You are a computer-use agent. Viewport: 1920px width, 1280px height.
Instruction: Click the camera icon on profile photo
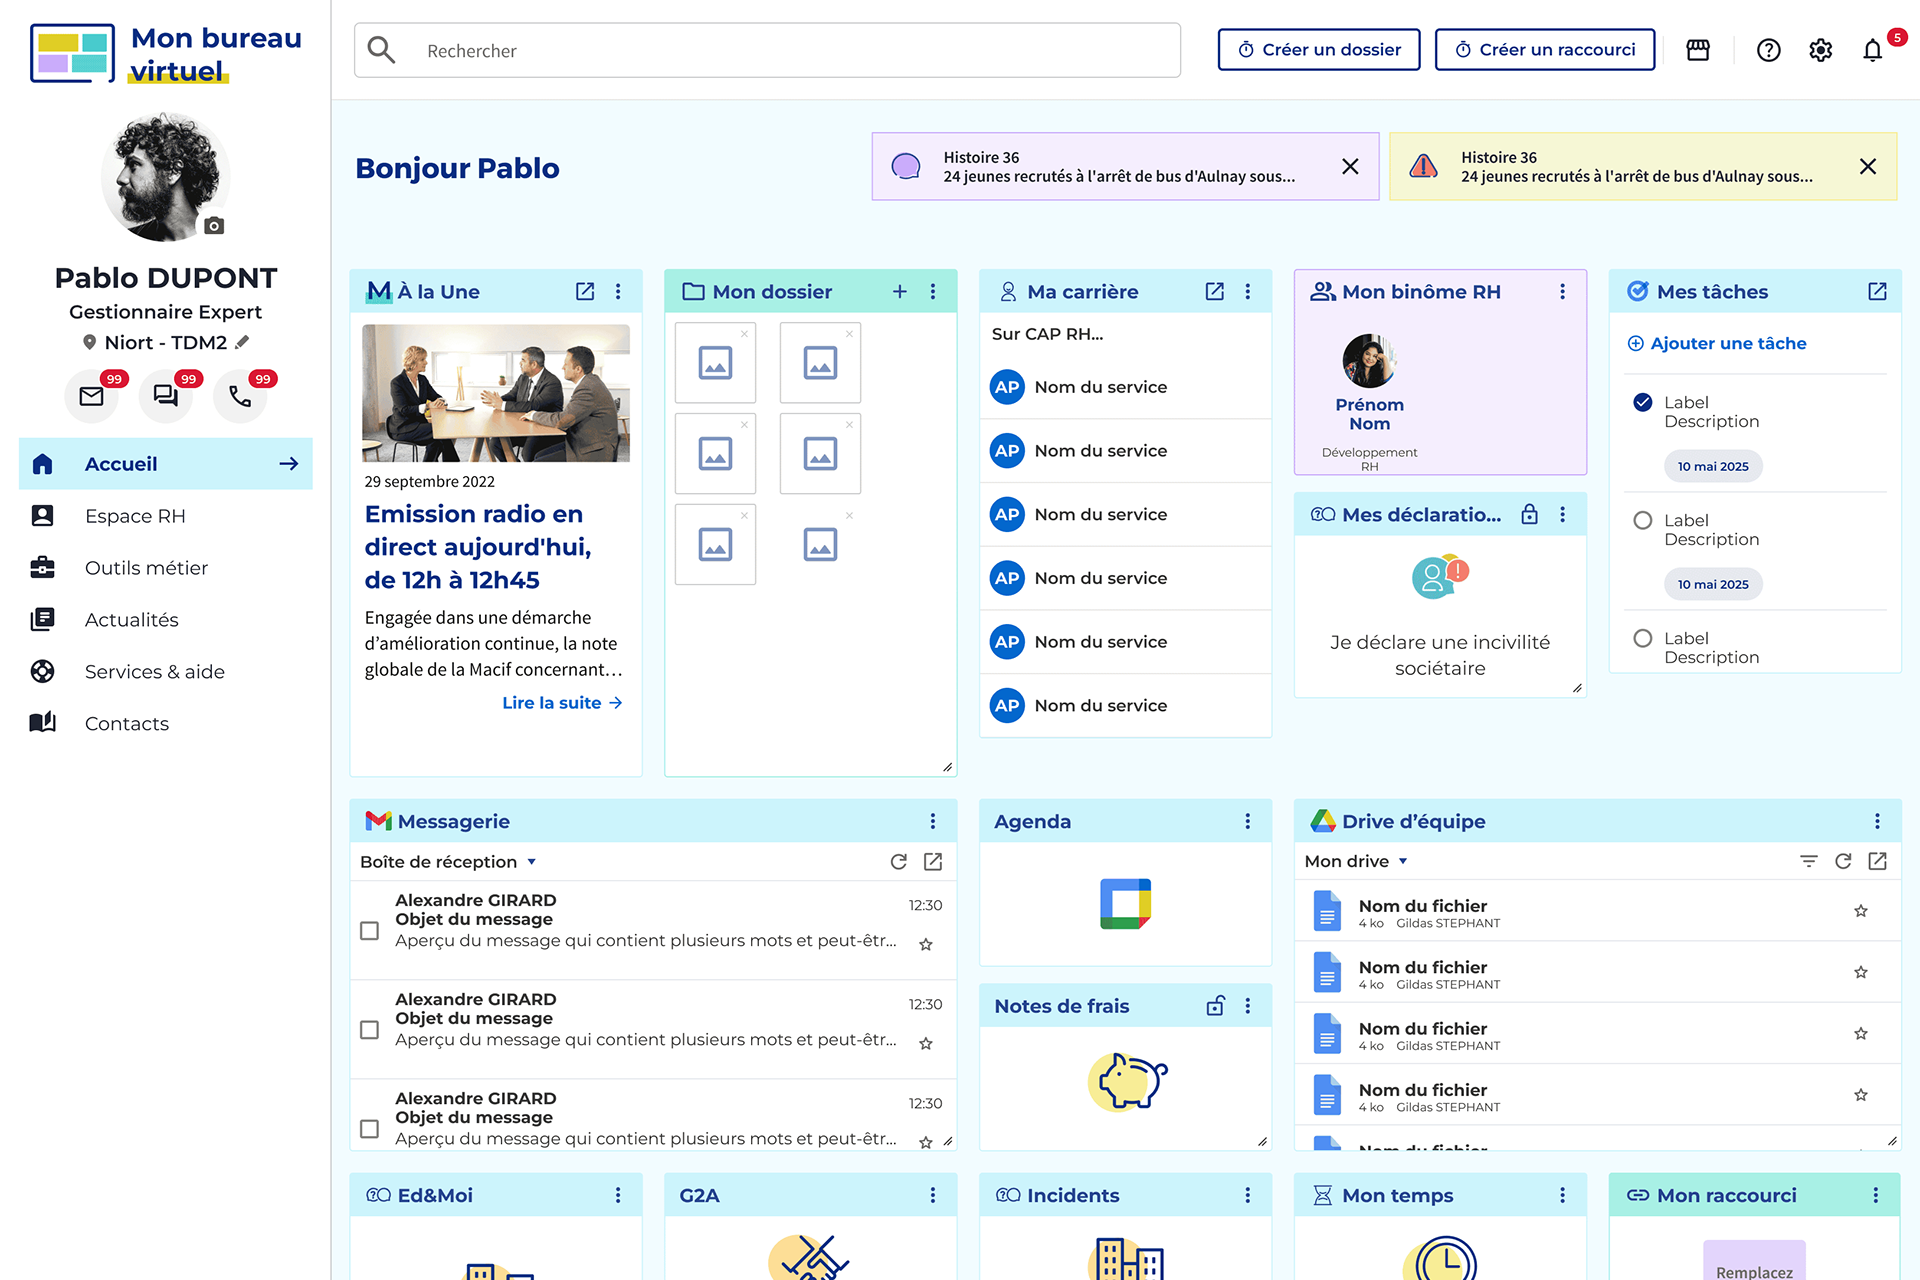(214, 226)
